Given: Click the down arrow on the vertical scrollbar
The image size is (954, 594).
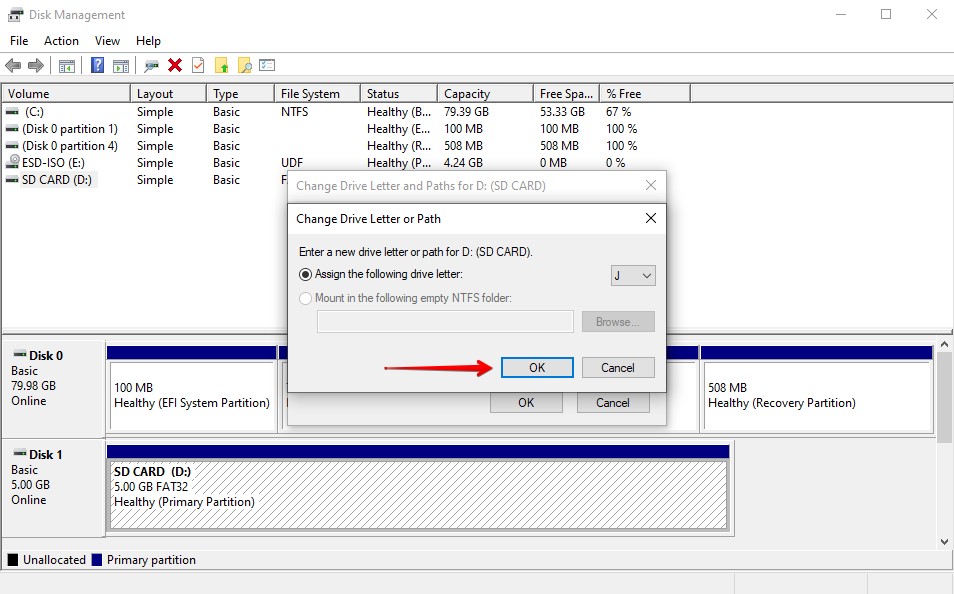Looking at the screenshot, I should pos(944,541).
